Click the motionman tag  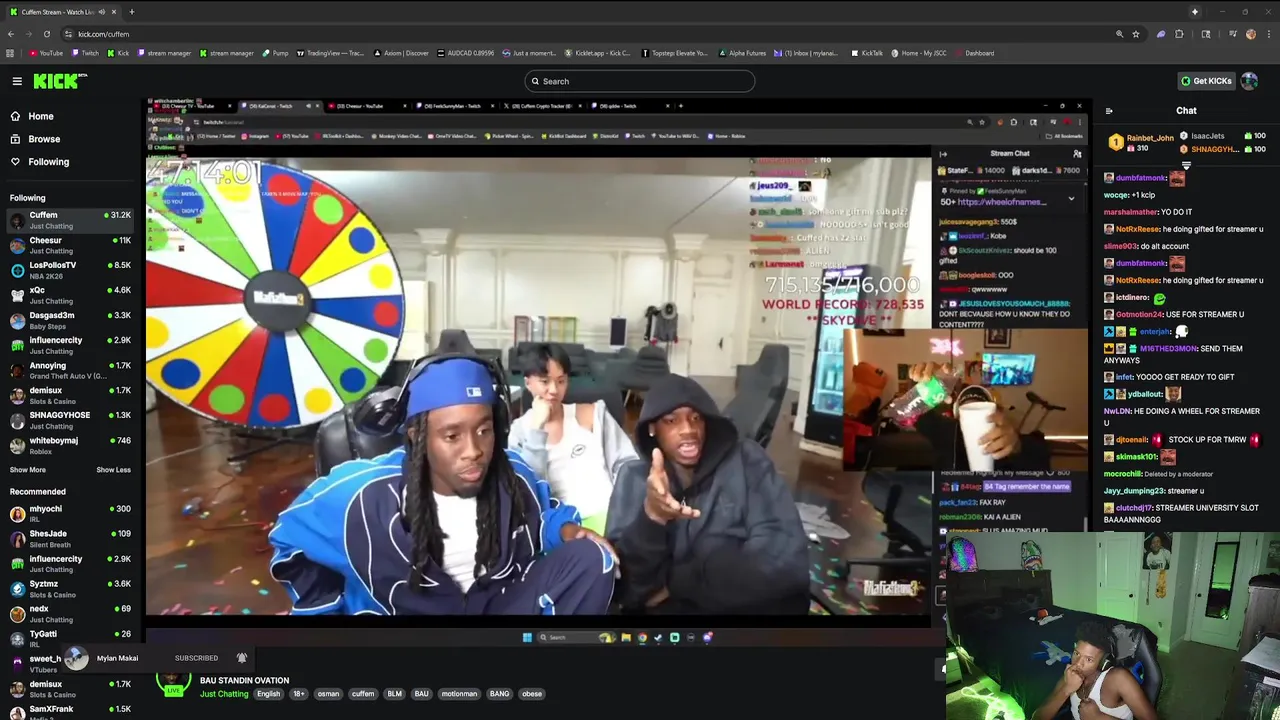pos(460,694)
